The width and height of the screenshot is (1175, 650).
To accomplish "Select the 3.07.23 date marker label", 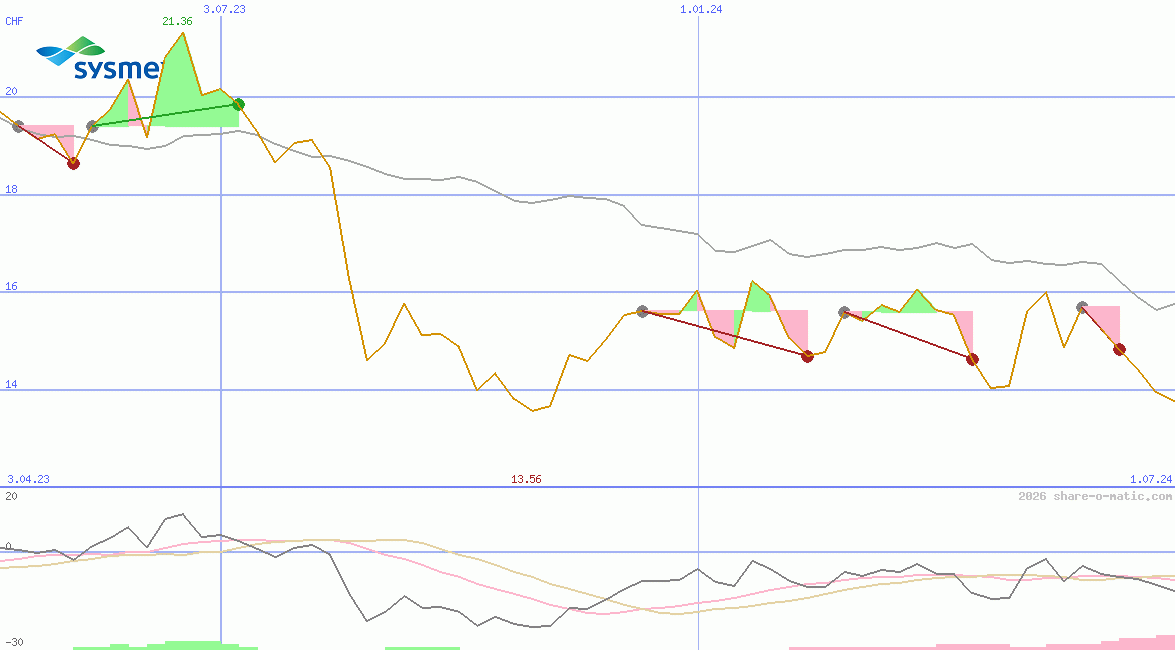I will 223,9.
